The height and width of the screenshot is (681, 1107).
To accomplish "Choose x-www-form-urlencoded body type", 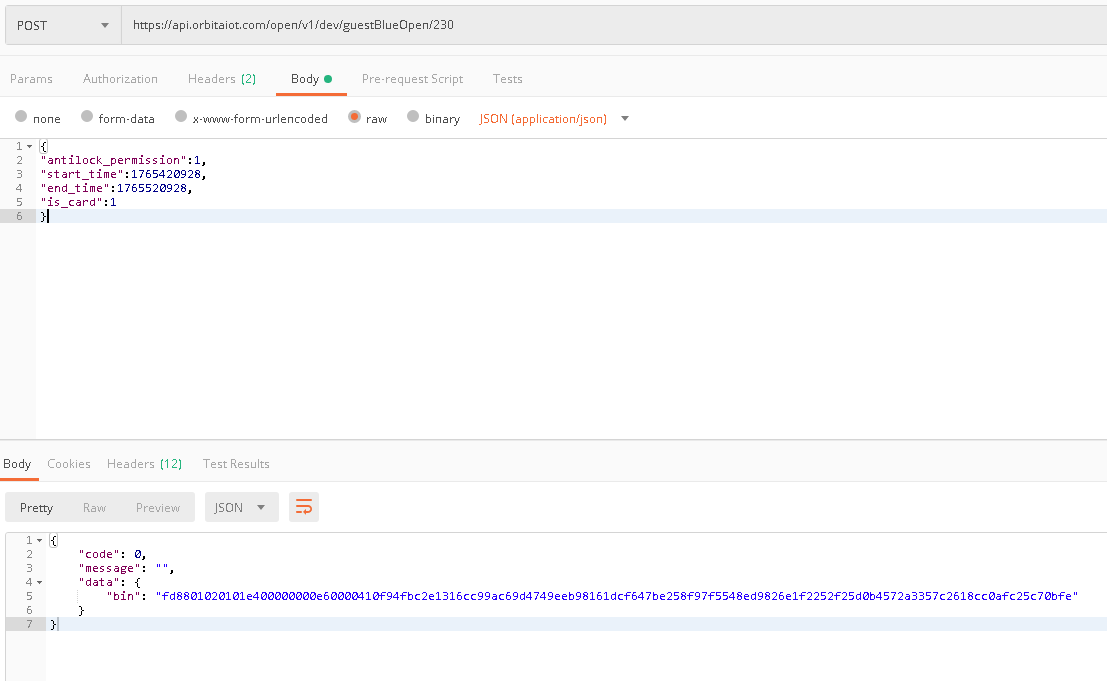I will [x=181, y=117].
